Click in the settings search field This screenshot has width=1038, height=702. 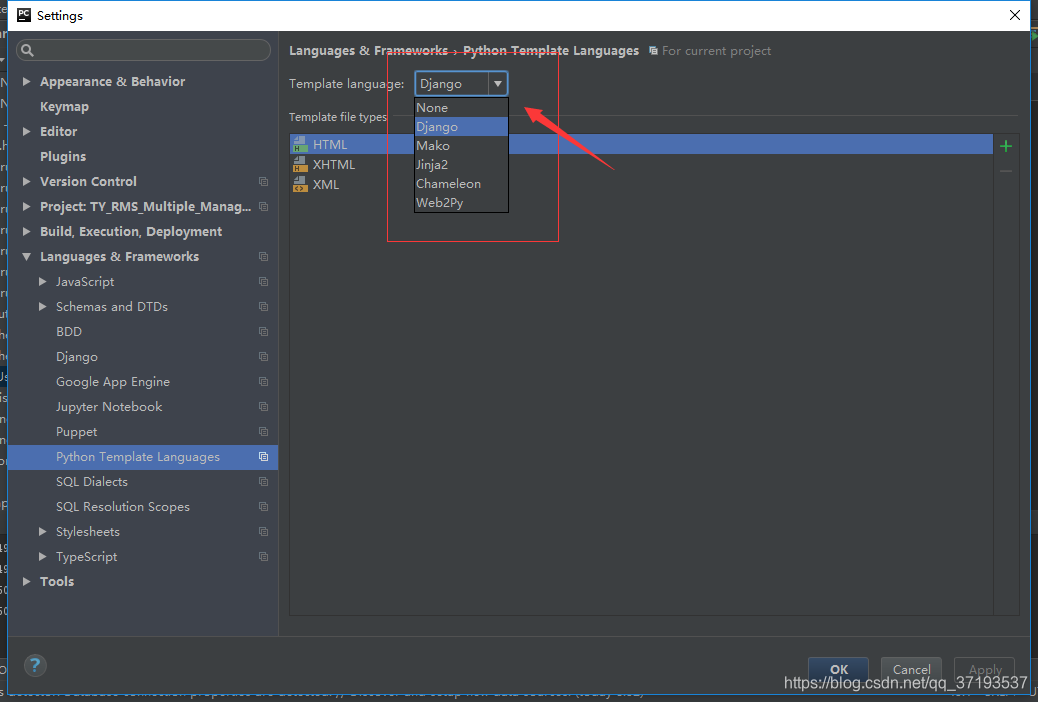tap(144, 50)
